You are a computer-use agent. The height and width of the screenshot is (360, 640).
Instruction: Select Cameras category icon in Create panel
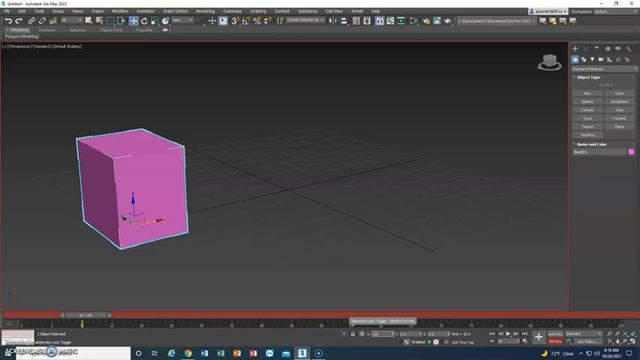tap(601, 60)
